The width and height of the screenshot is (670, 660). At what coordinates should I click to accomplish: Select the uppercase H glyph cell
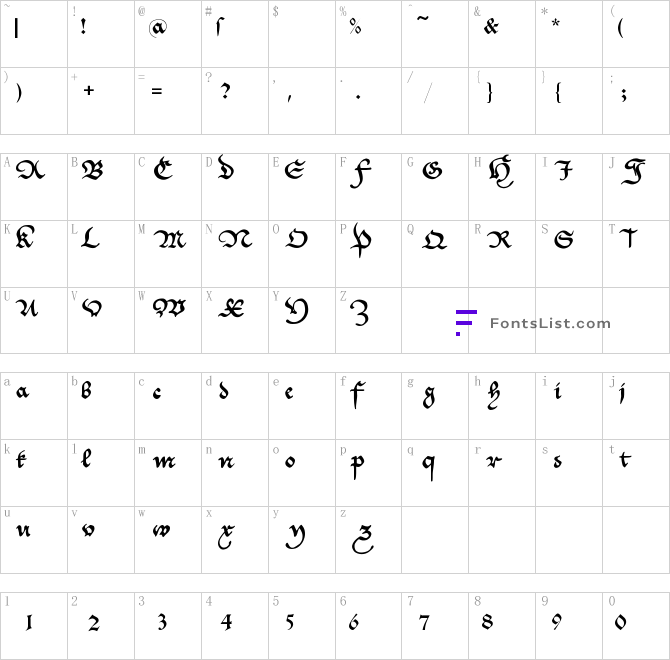click(x=502, y=187)
